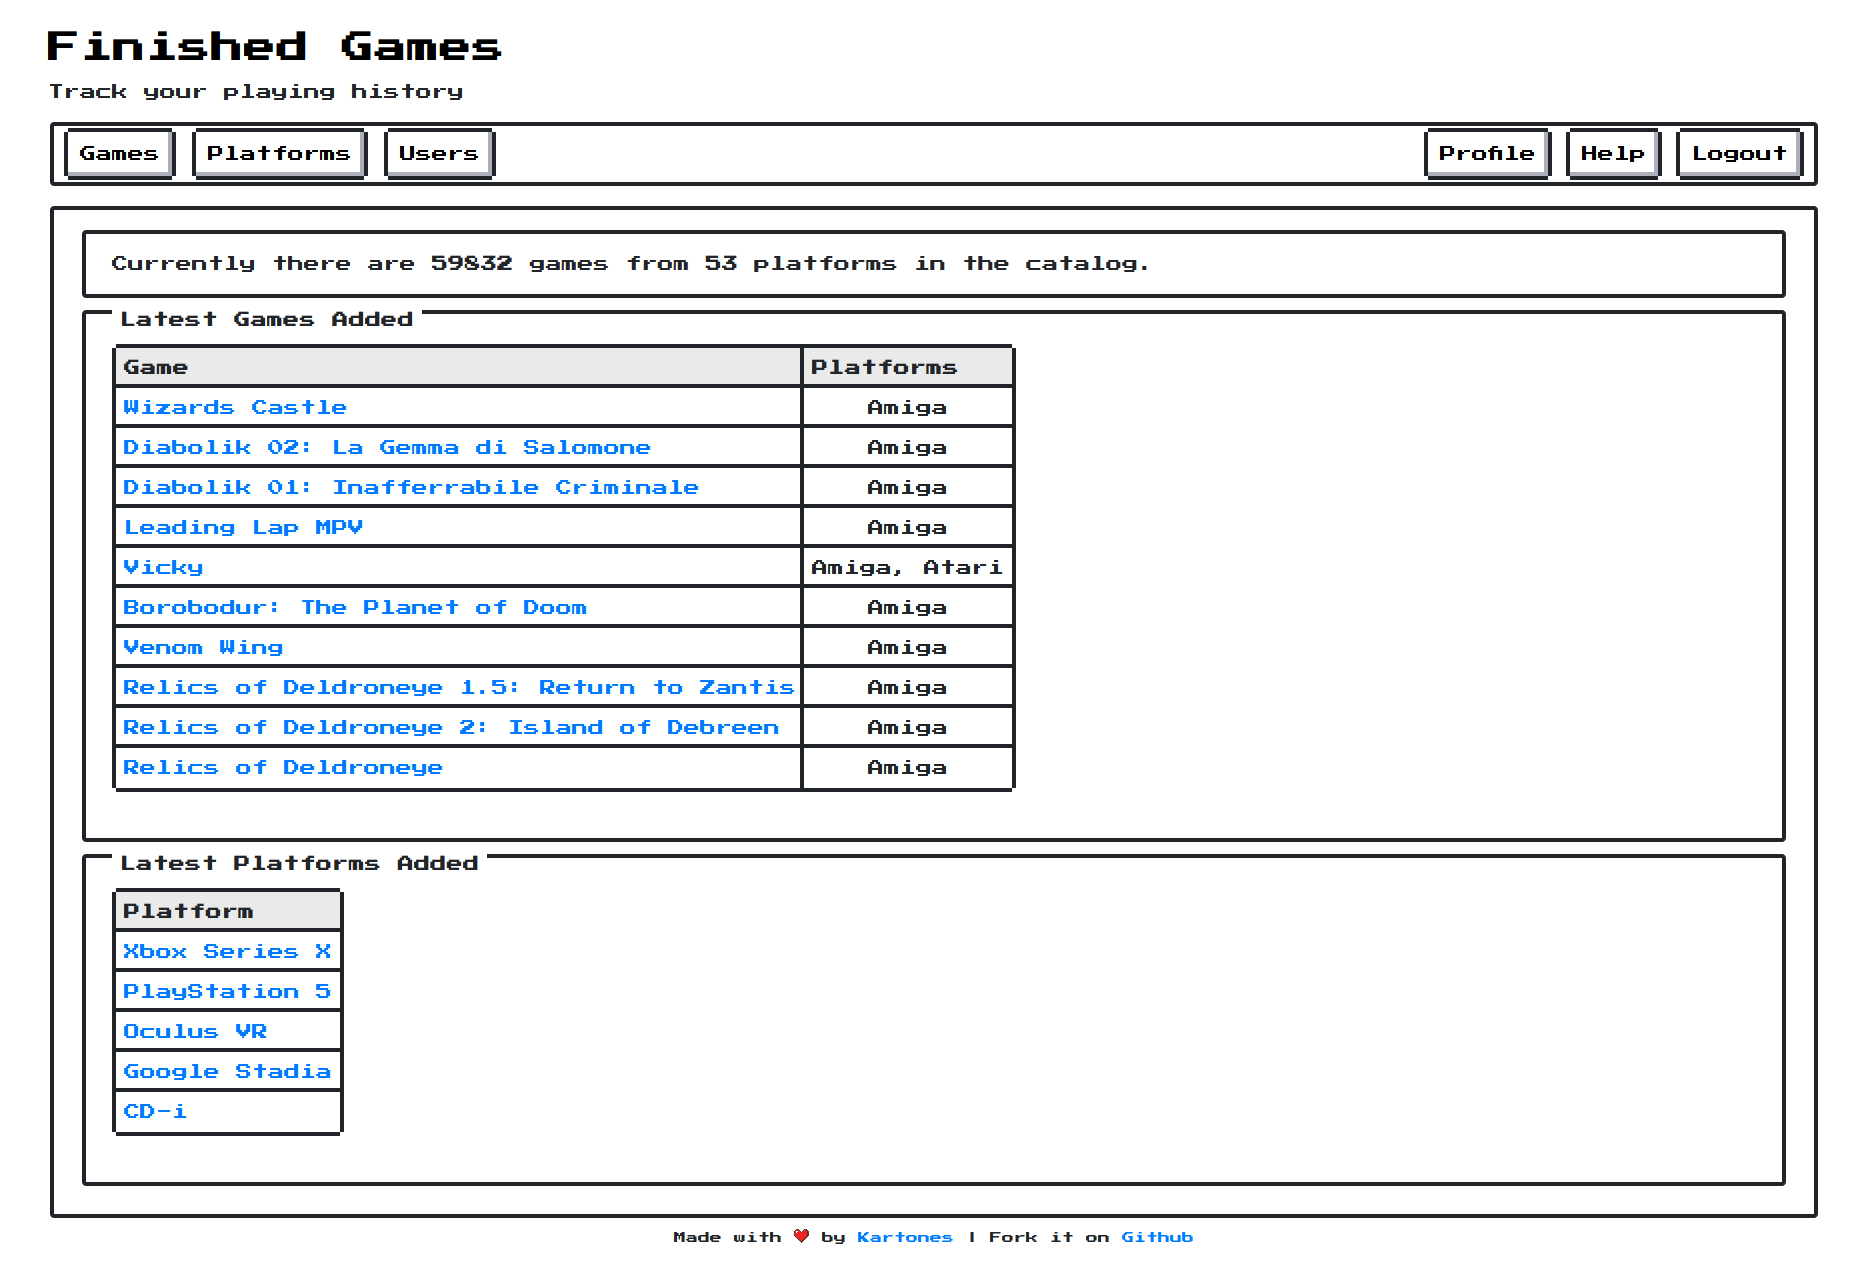Click the Platform table header
1868x1271 pixels.
[228, 911]
